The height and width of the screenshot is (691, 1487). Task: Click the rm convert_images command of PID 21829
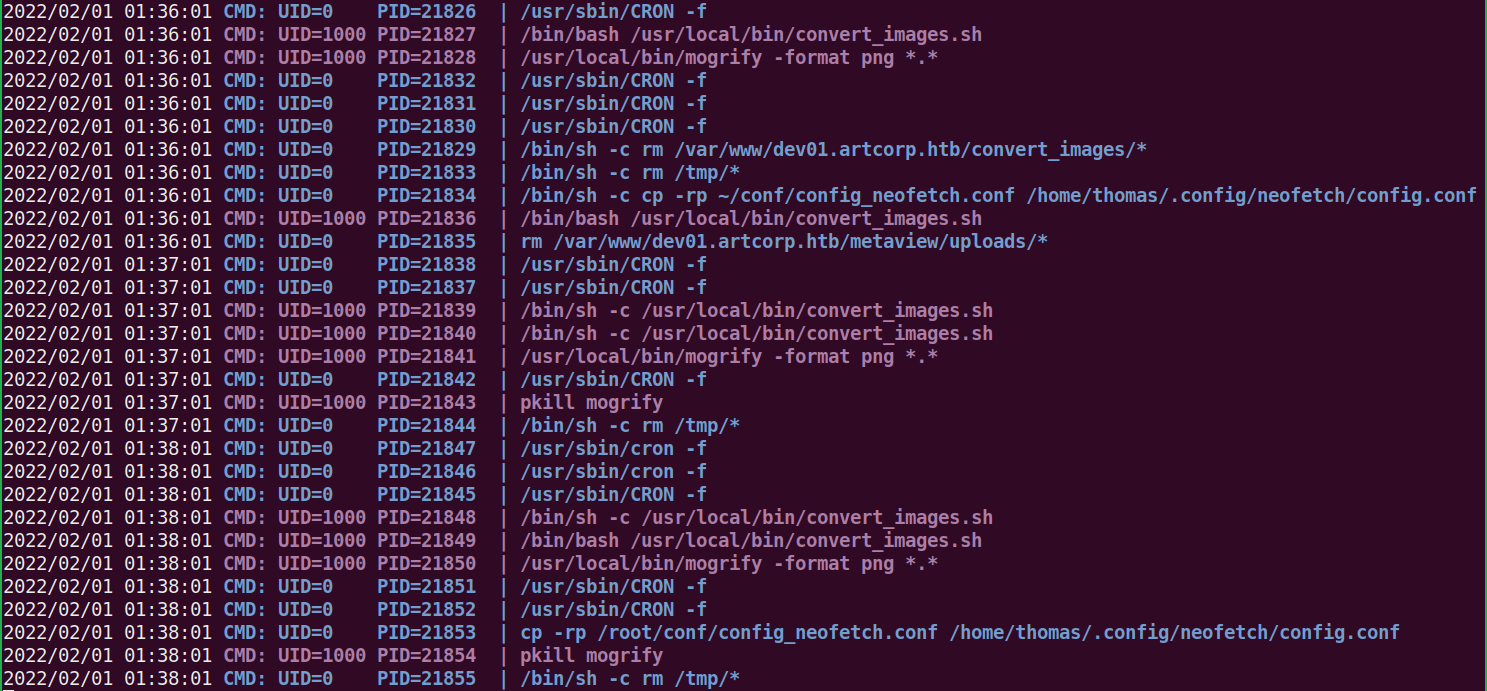(833, 149)
